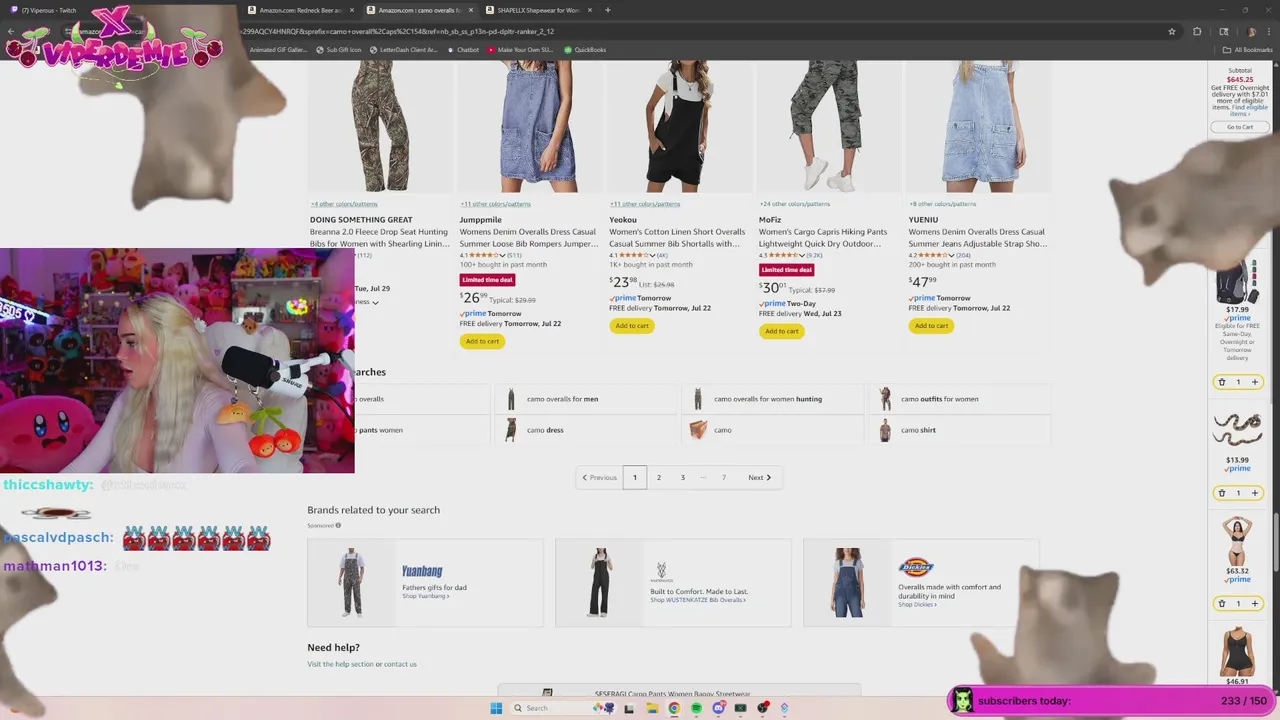Viewport: 1280px width, 720px height.
Task: Open Discord from the taskbar
Action: coord(718,708)
